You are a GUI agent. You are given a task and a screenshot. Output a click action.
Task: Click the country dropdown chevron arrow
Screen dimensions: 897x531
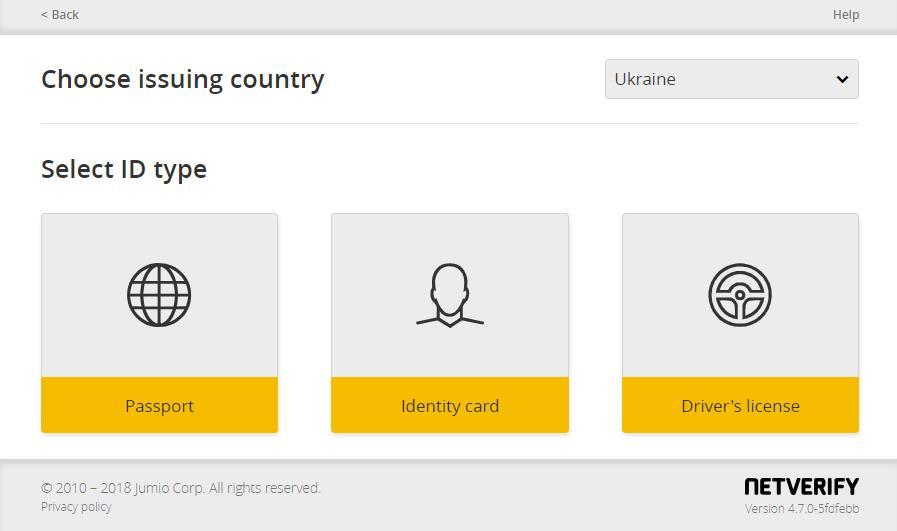[x=842, y=79]
